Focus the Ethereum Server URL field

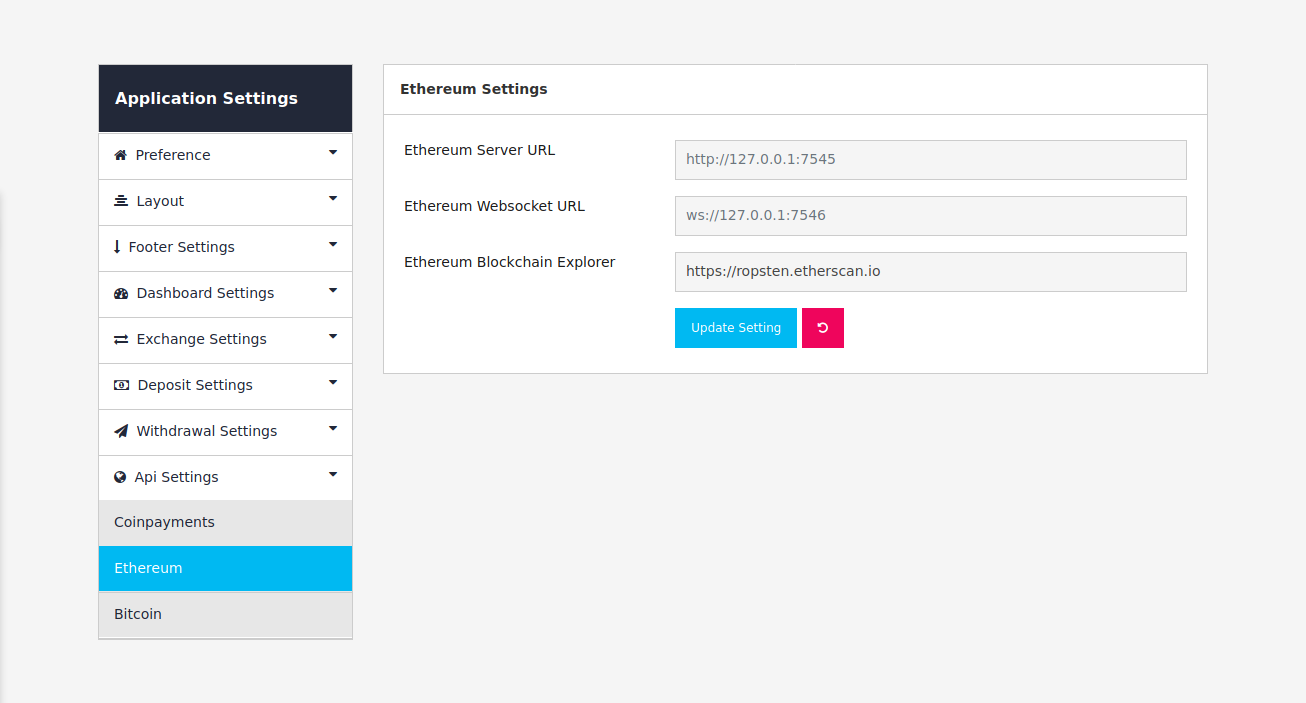click(x=931, y=160)
